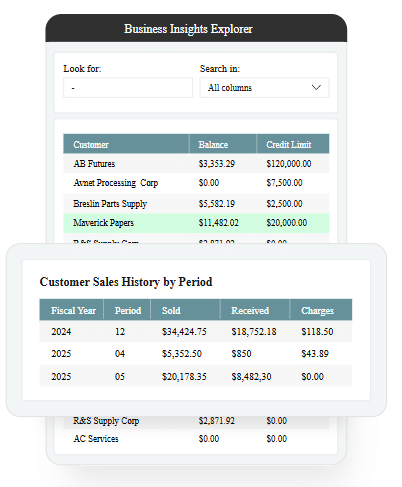This screenshot has height=487, width=402.
Task: Click the period 12 cell
Action: 120,332
